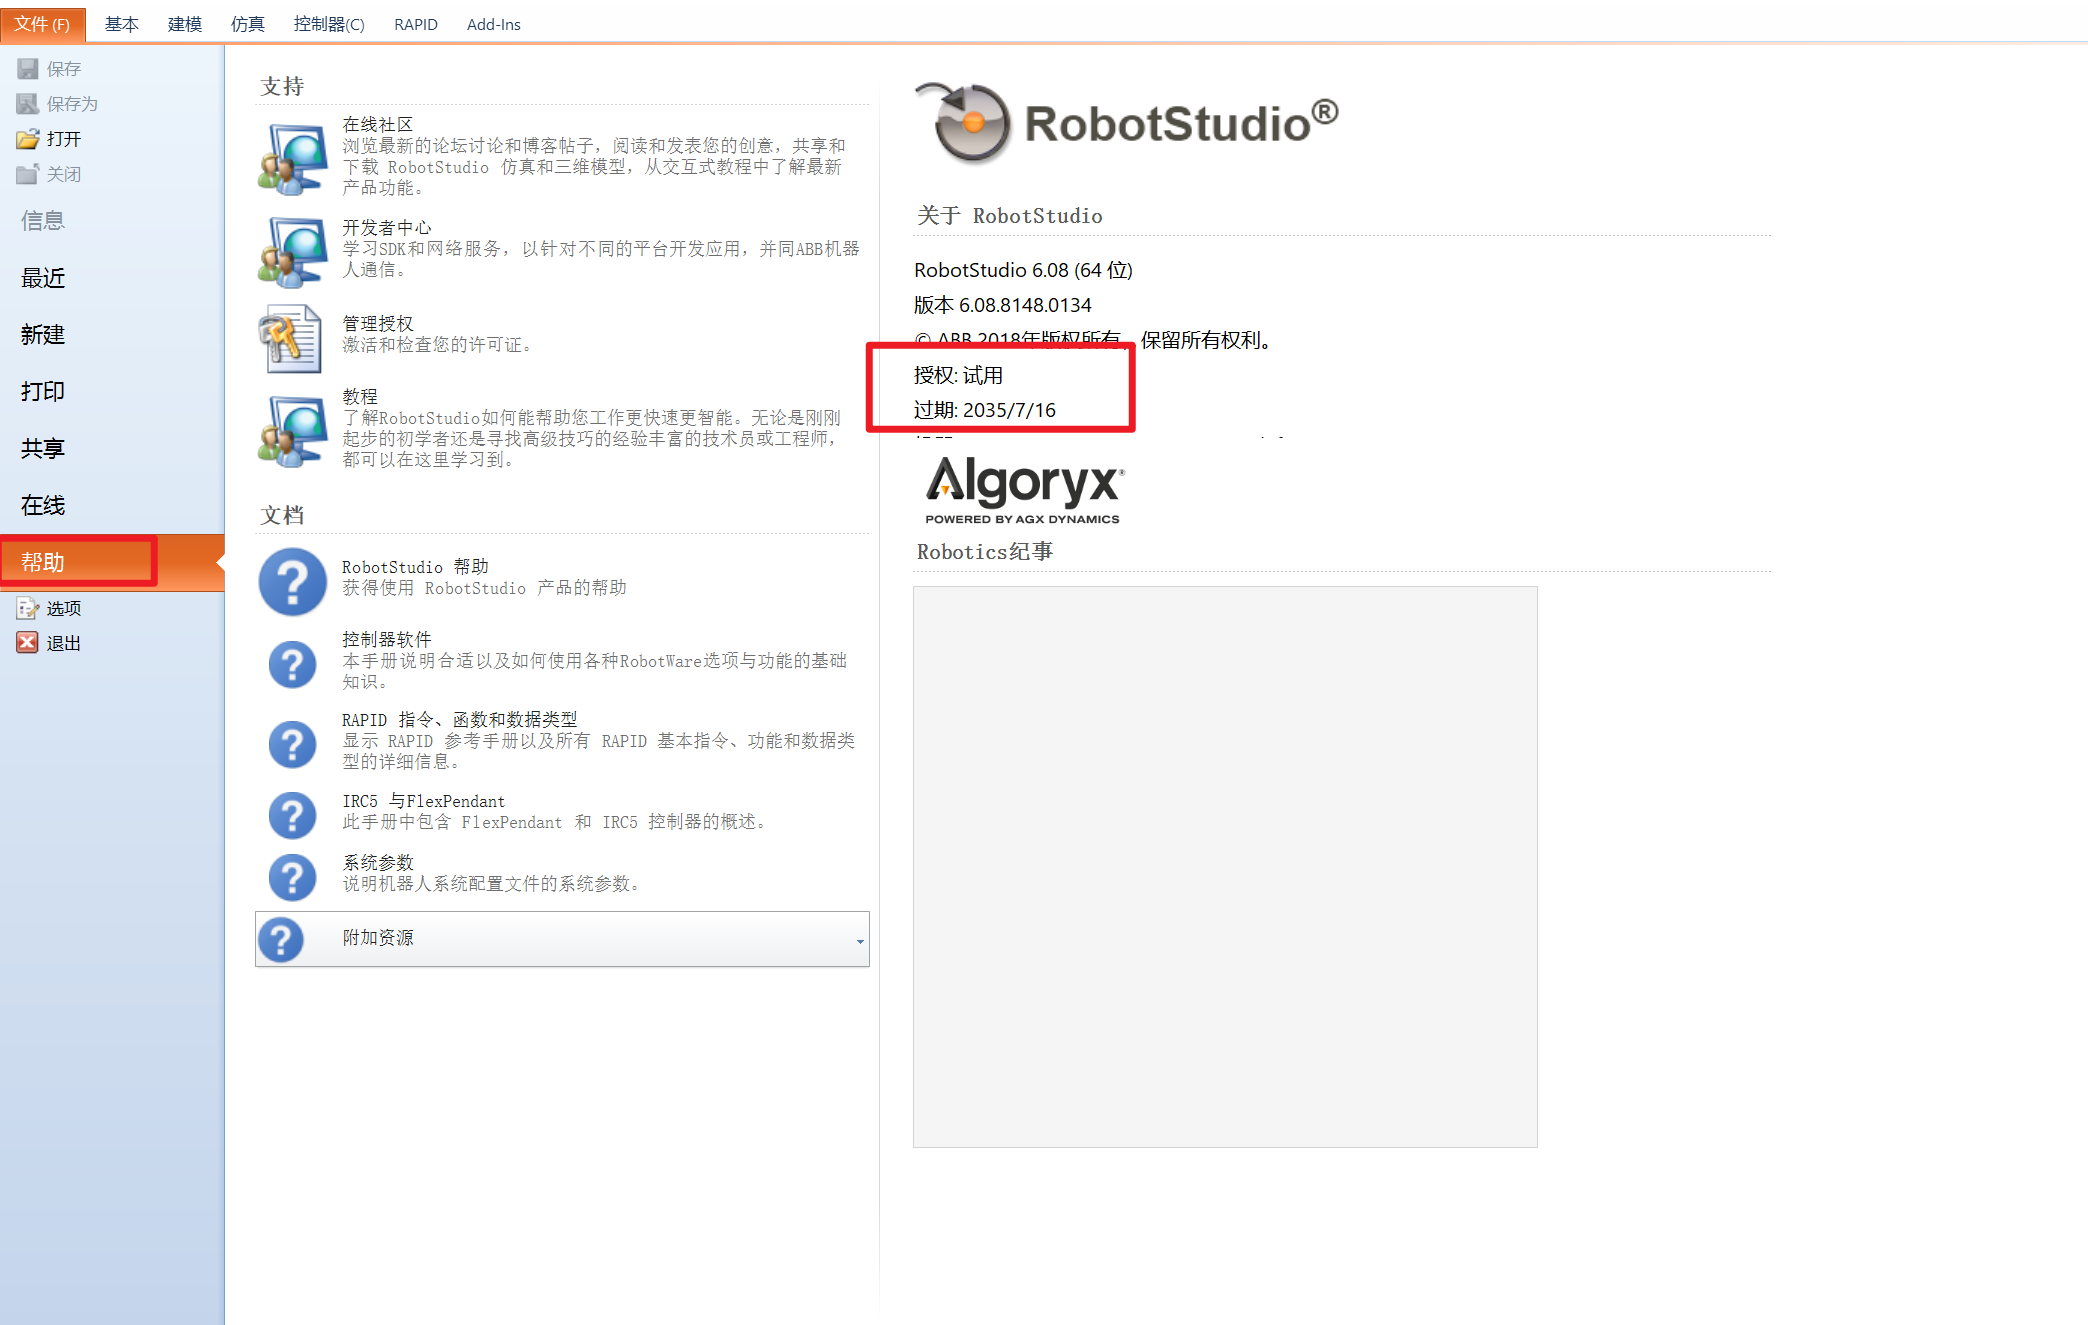Select 共享 in the backstage sidebar
Viewport: 2088px width, 1325px height.
pyautogui.click(x=43, y=449)
